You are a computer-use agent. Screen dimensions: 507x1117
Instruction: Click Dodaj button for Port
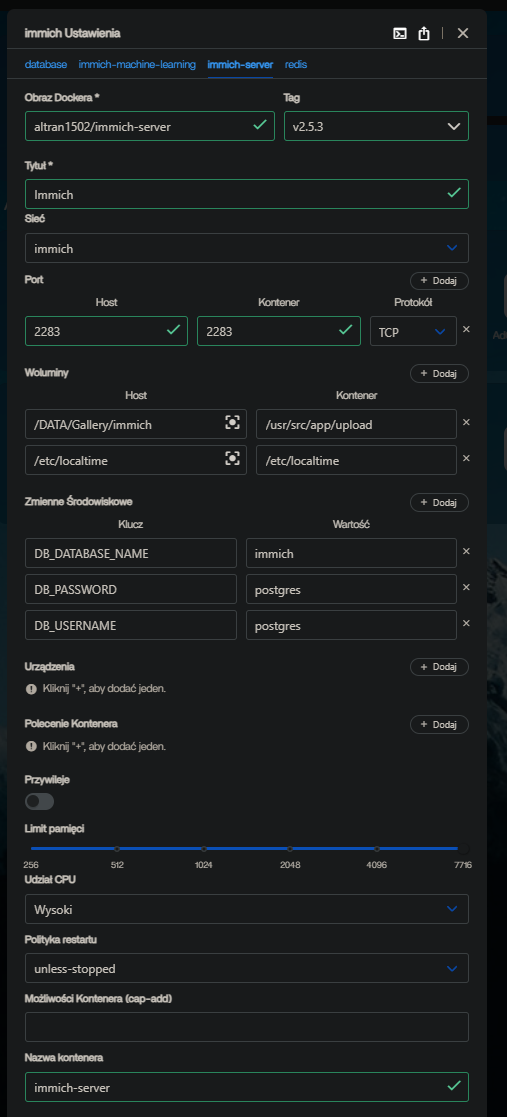click(439, 281)
